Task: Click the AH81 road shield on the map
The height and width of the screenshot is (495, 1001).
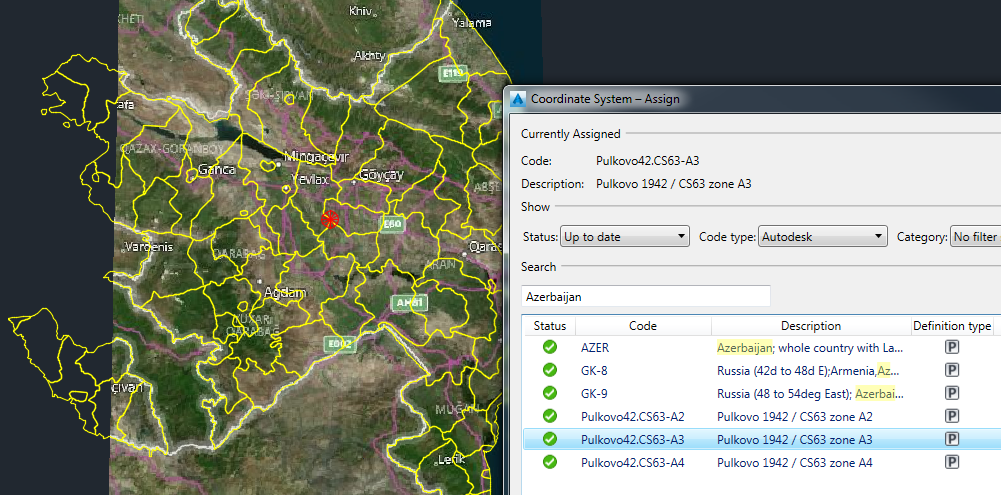Action: [409, 302]
